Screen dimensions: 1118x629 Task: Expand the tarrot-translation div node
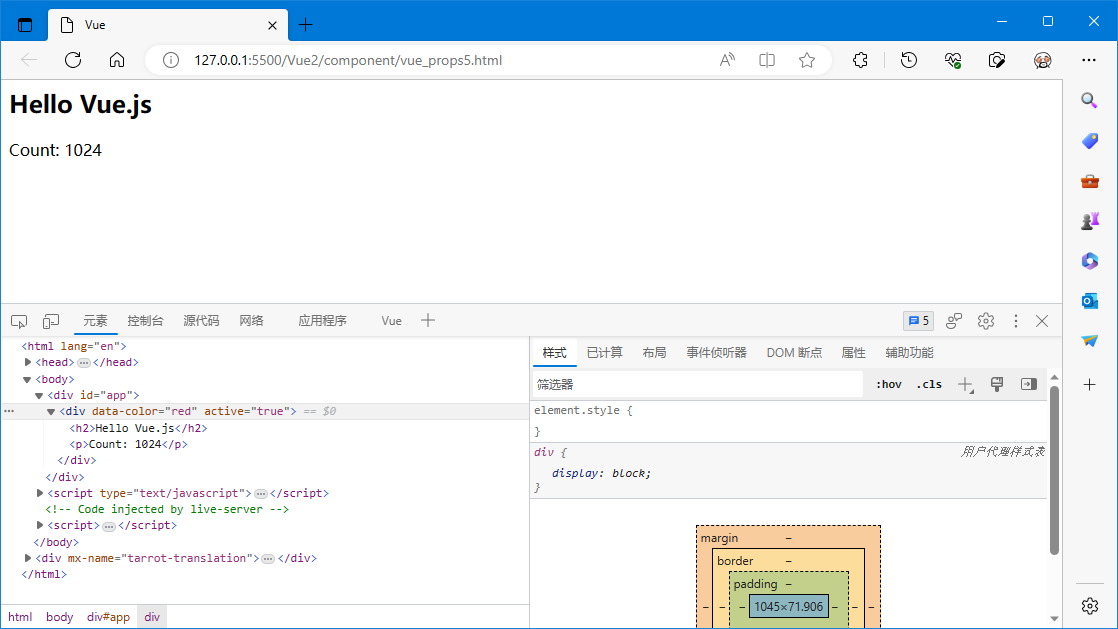(28, 558)
